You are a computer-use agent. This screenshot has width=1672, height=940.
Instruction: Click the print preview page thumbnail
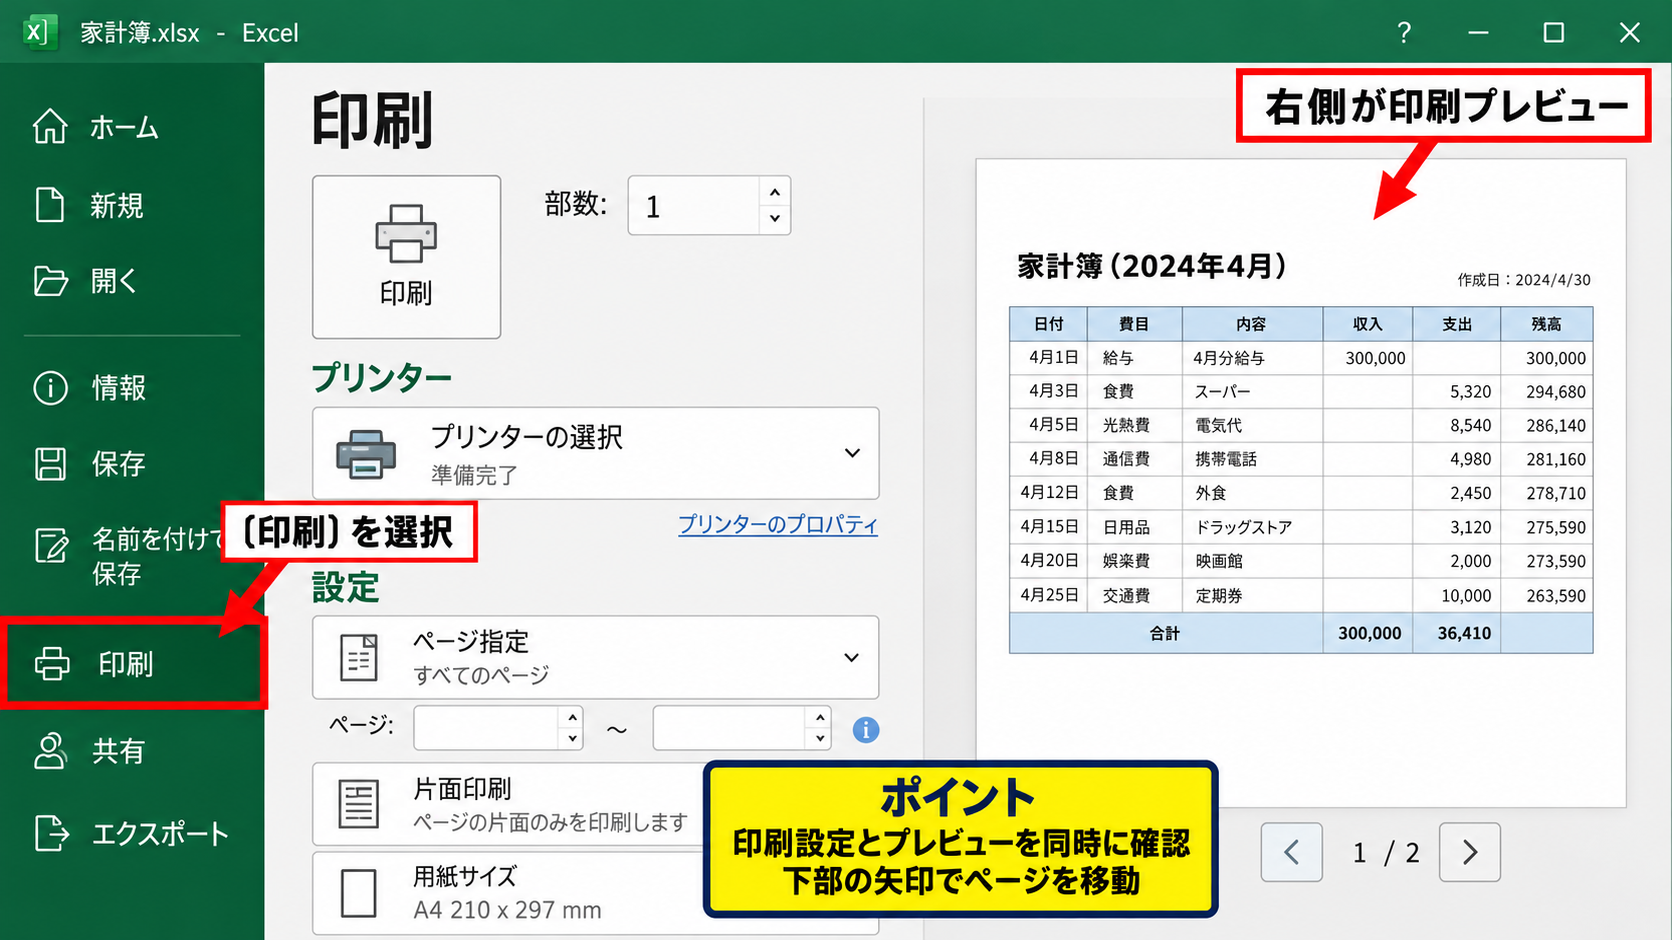pos(1301,483)
